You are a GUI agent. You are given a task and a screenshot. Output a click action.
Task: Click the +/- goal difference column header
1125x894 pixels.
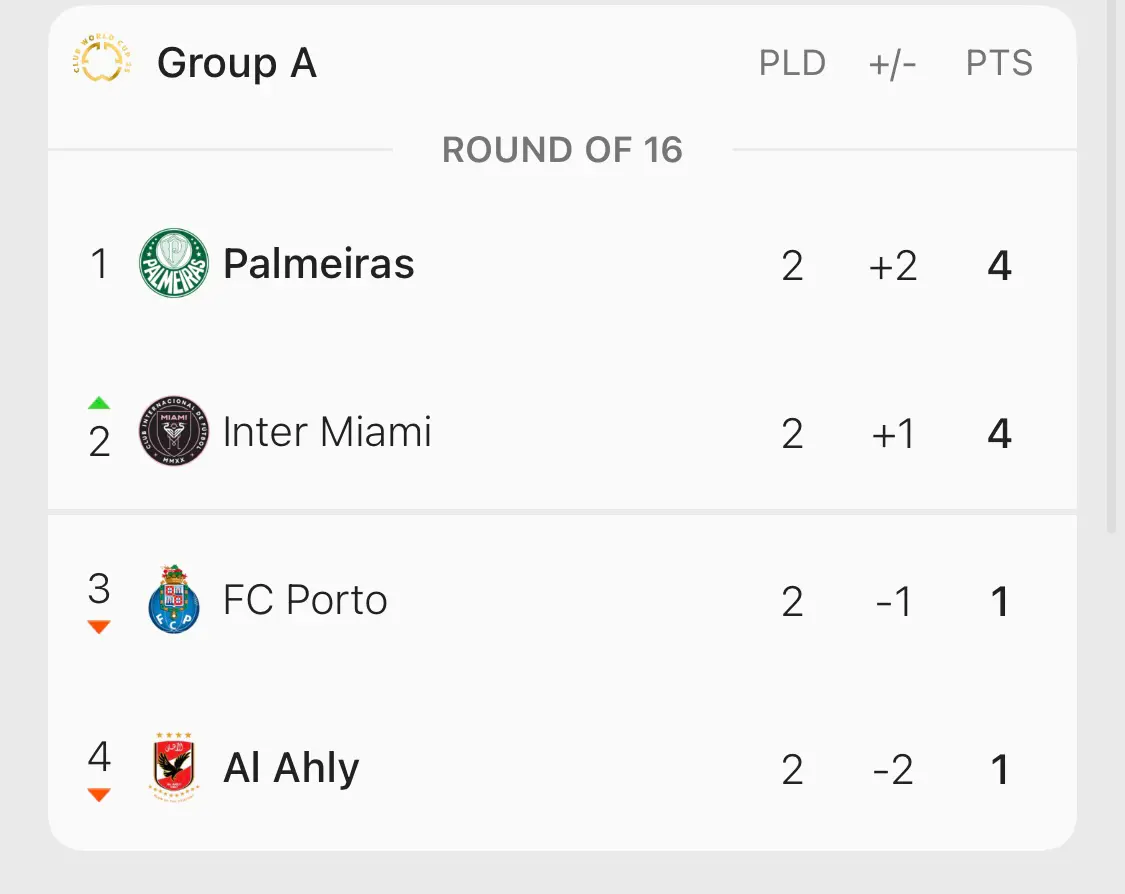[x=893, y=65]
